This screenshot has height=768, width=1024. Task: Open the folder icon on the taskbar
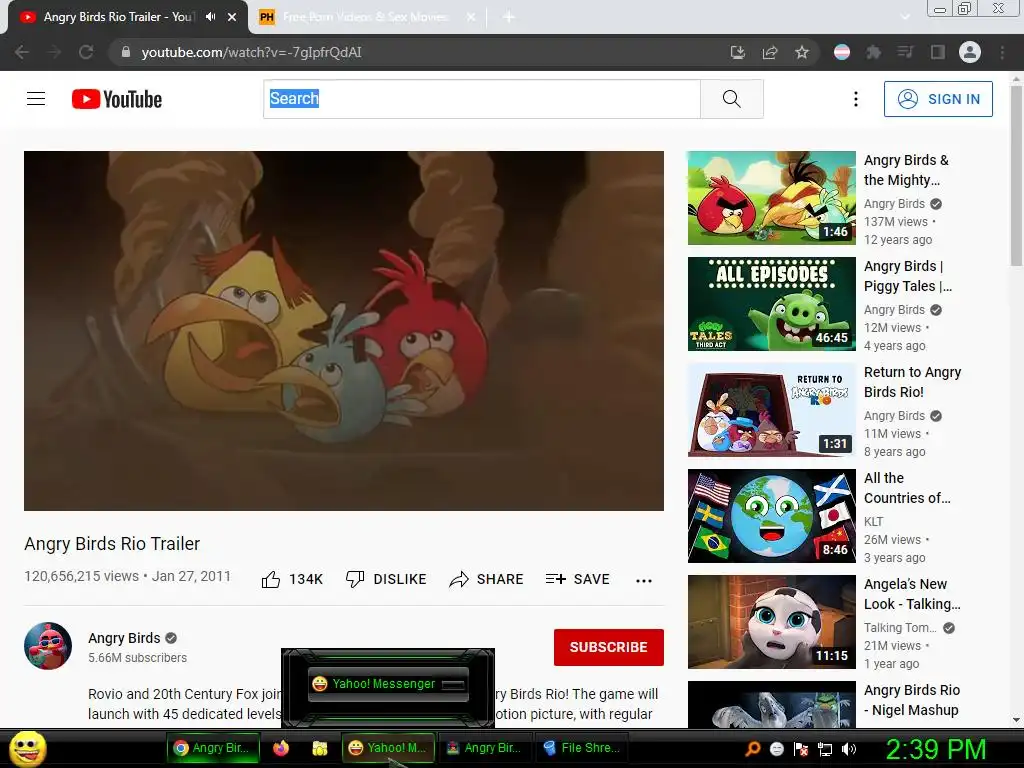tap(319, 748)
